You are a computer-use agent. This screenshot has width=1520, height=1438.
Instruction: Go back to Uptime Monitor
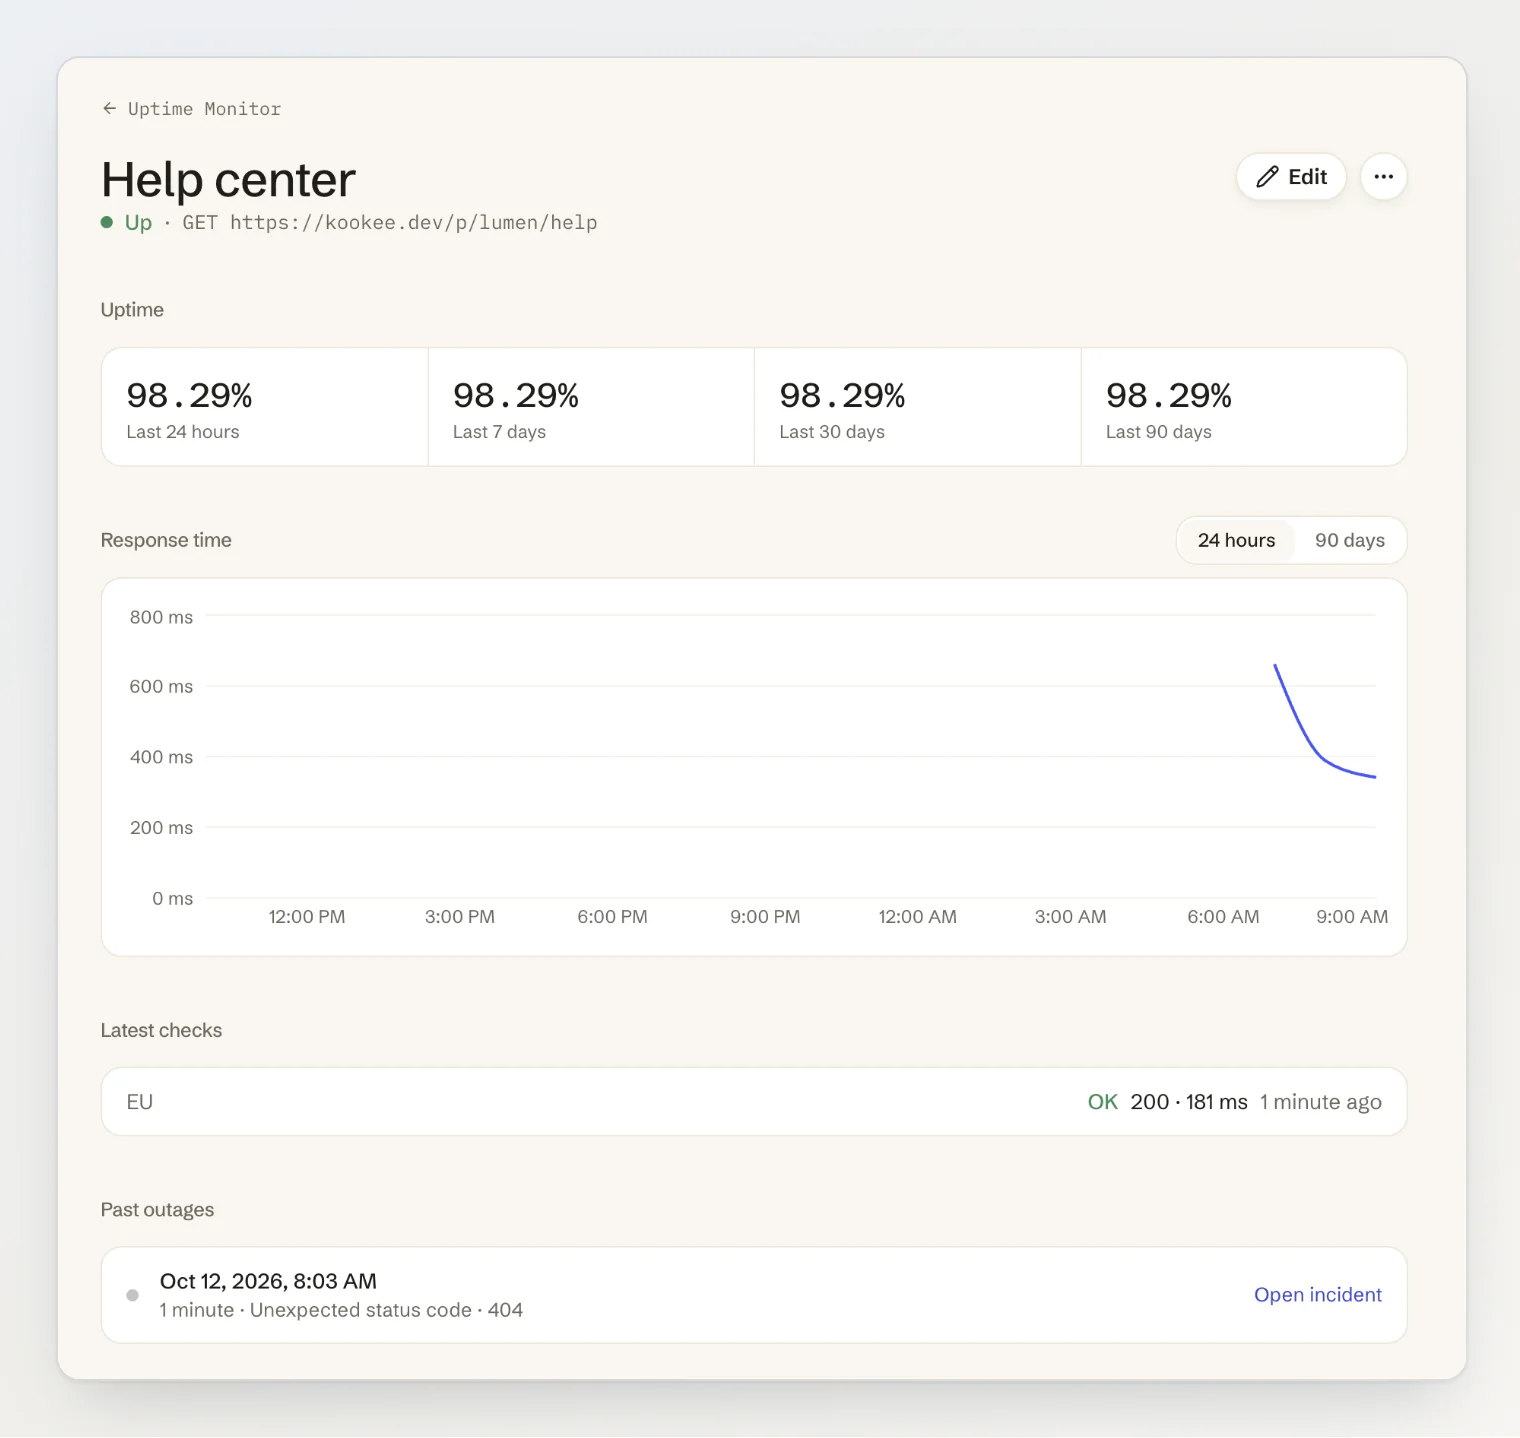point(191,109)
